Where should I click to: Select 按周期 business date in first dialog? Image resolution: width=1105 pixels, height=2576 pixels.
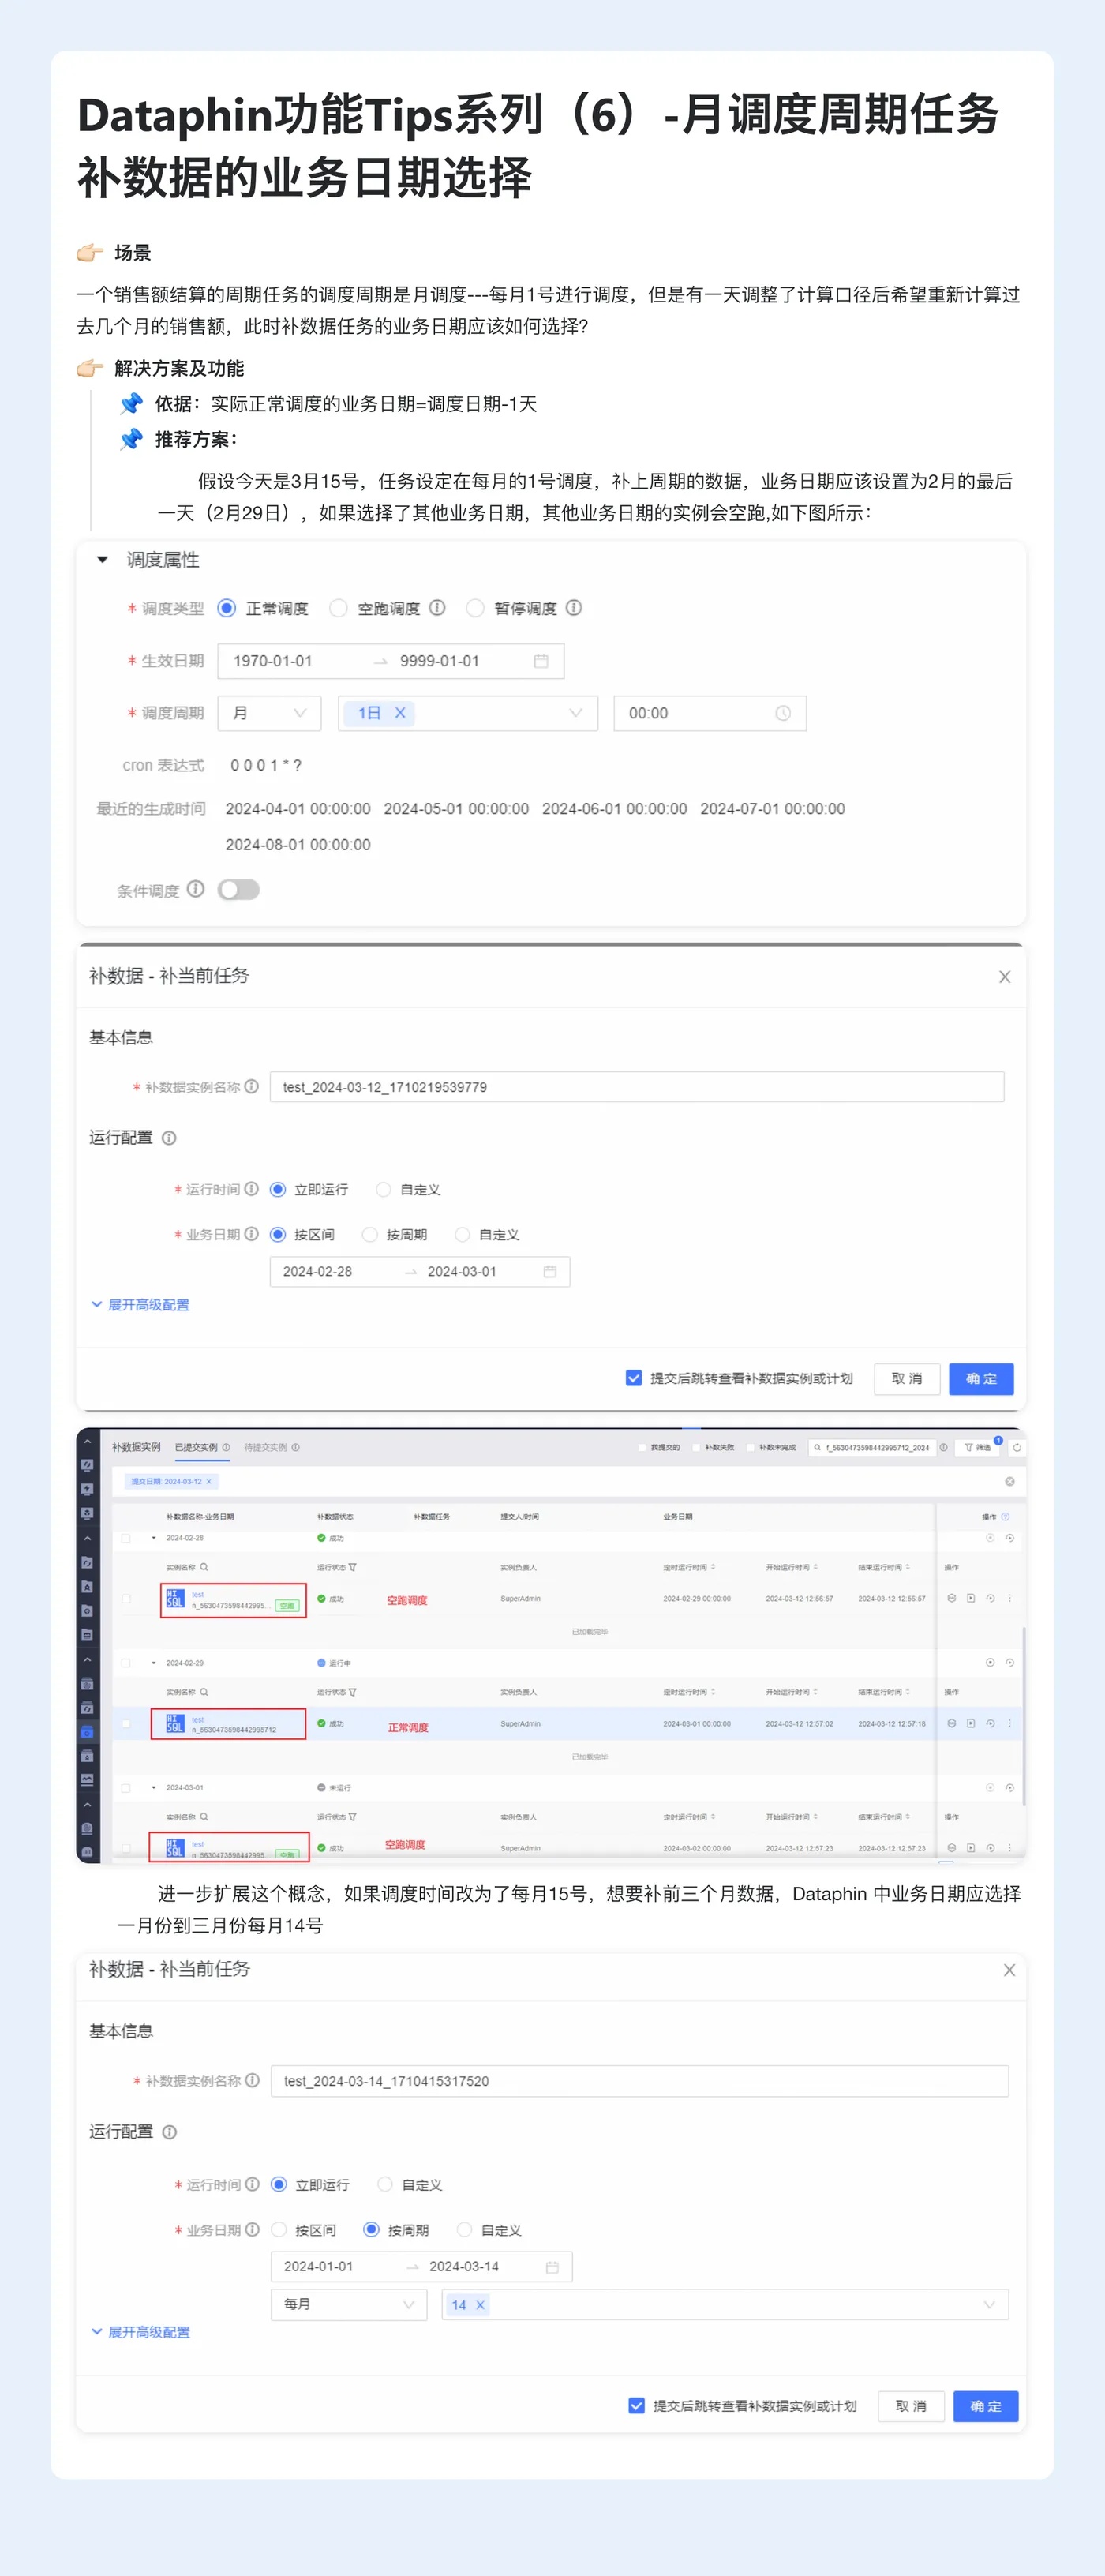click(370, 1234)
